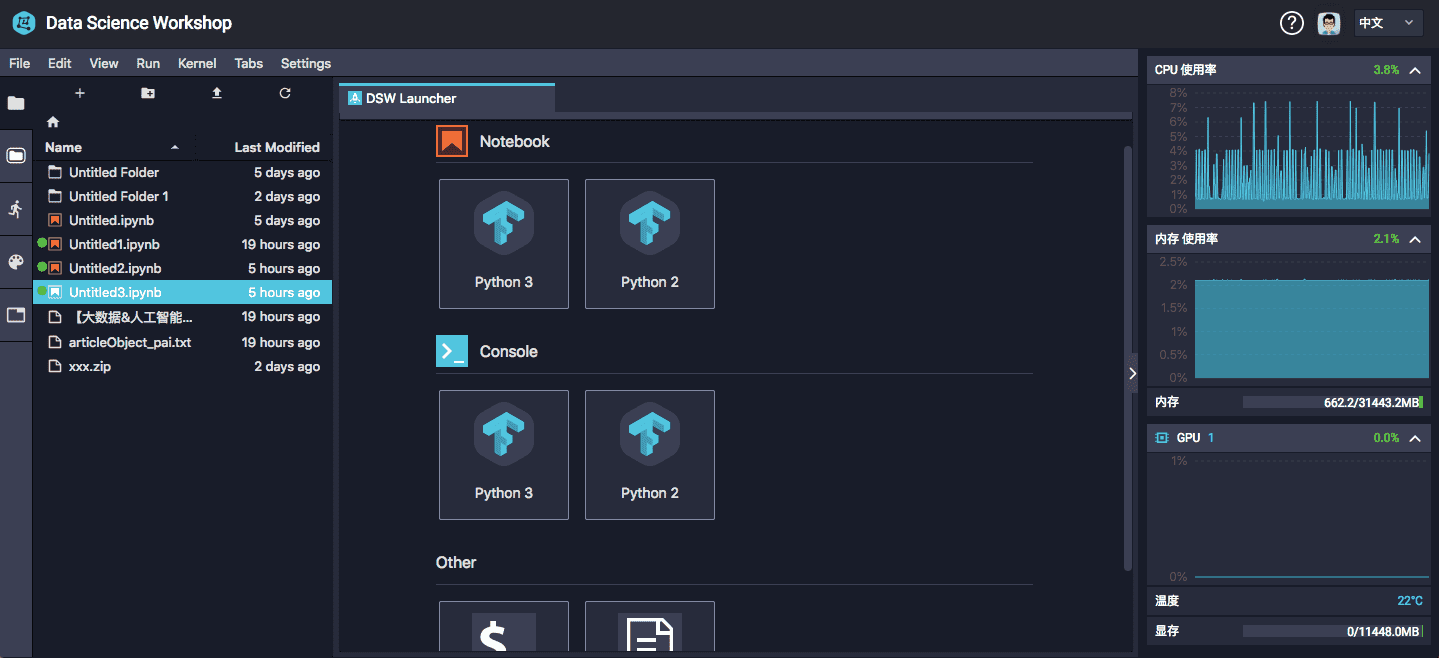1439x658 pixels.
Task: Launch Python 3 Notebook card
Action: tap(504, 244)
